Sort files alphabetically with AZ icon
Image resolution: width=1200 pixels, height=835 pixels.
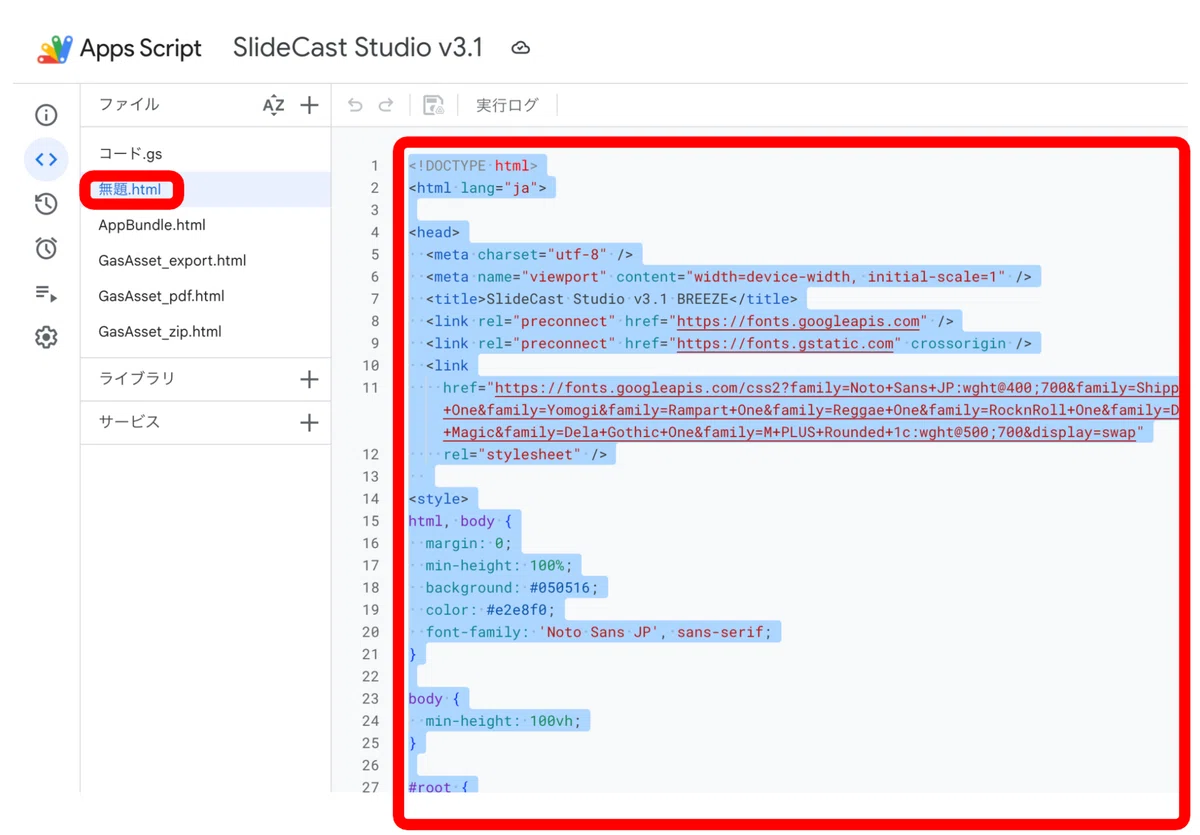coord(273,105)
